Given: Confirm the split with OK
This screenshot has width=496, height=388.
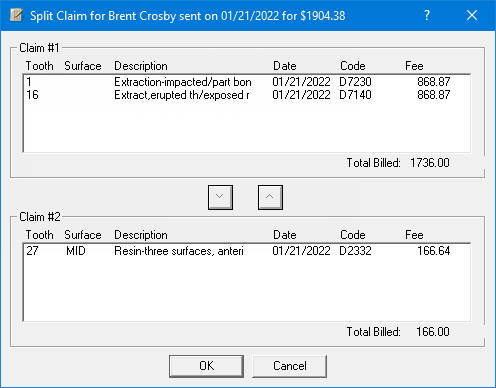Looking at the screenshot, I should click(206, 366).
